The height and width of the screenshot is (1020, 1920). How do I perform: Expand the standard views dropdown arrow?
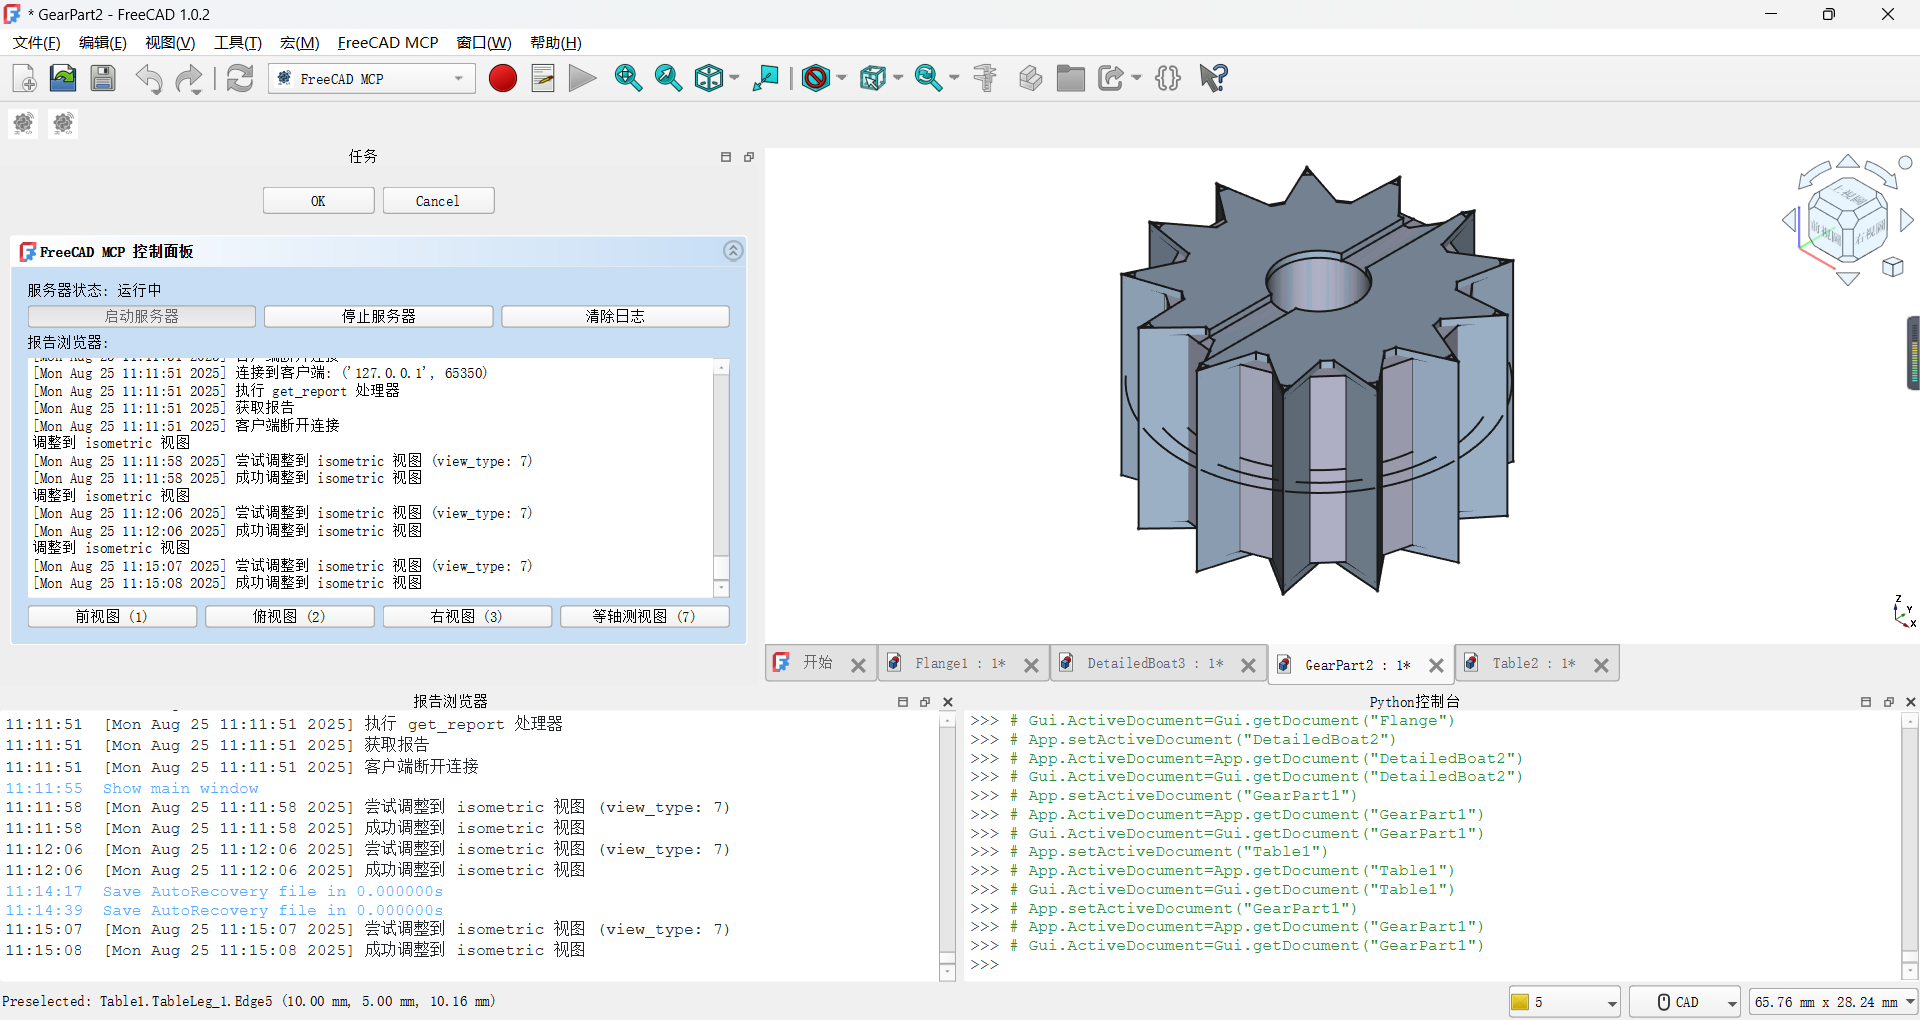pyautogui.click(x=734, y=78)
